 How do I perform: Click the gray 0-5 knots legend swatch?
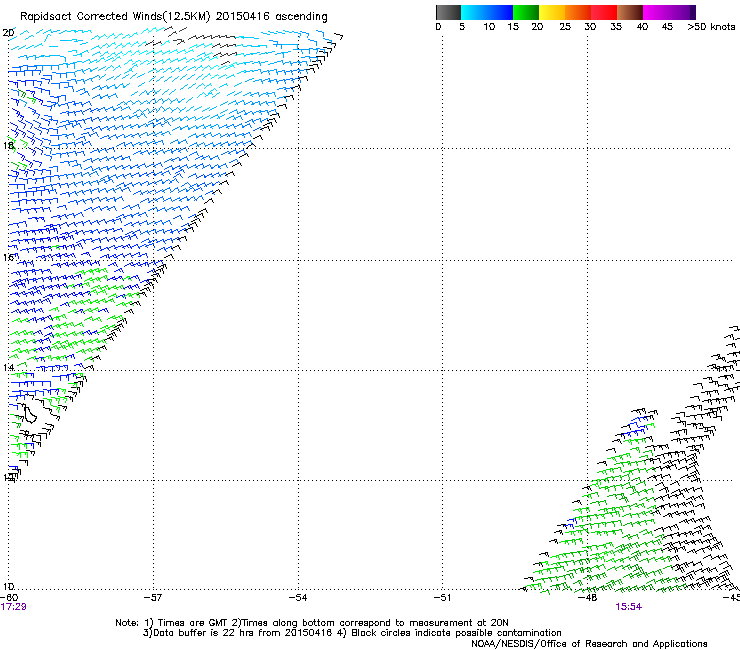click(448, 12)
